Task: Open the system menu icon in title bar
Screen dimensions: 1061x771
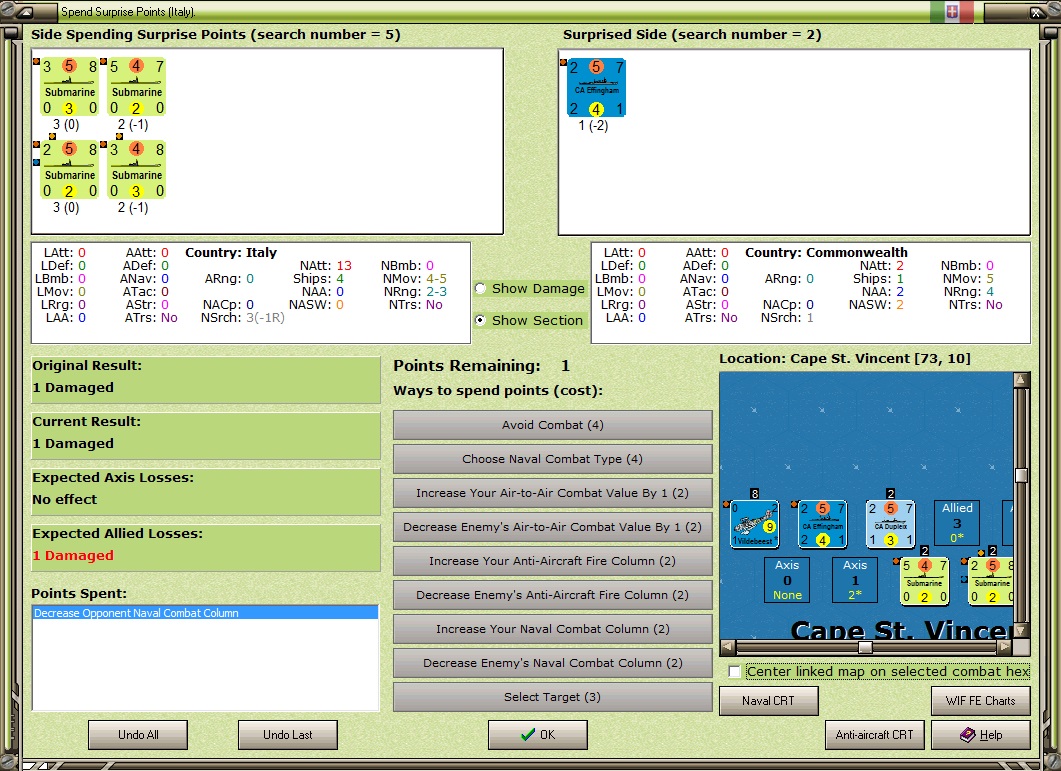Action: point(25,12)
